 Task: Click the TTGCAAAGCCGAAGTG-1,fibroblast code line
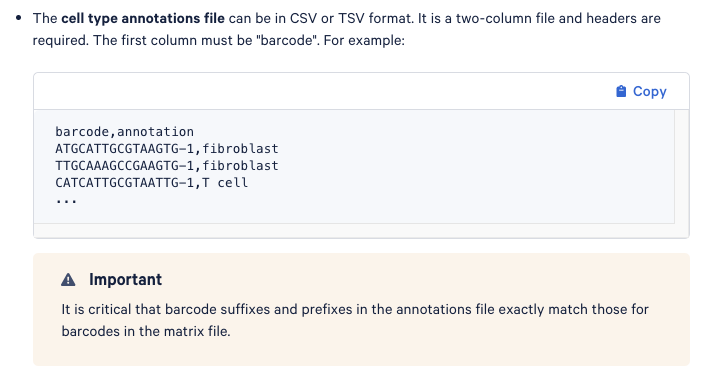pyautogui.click(x=167, y=166)
